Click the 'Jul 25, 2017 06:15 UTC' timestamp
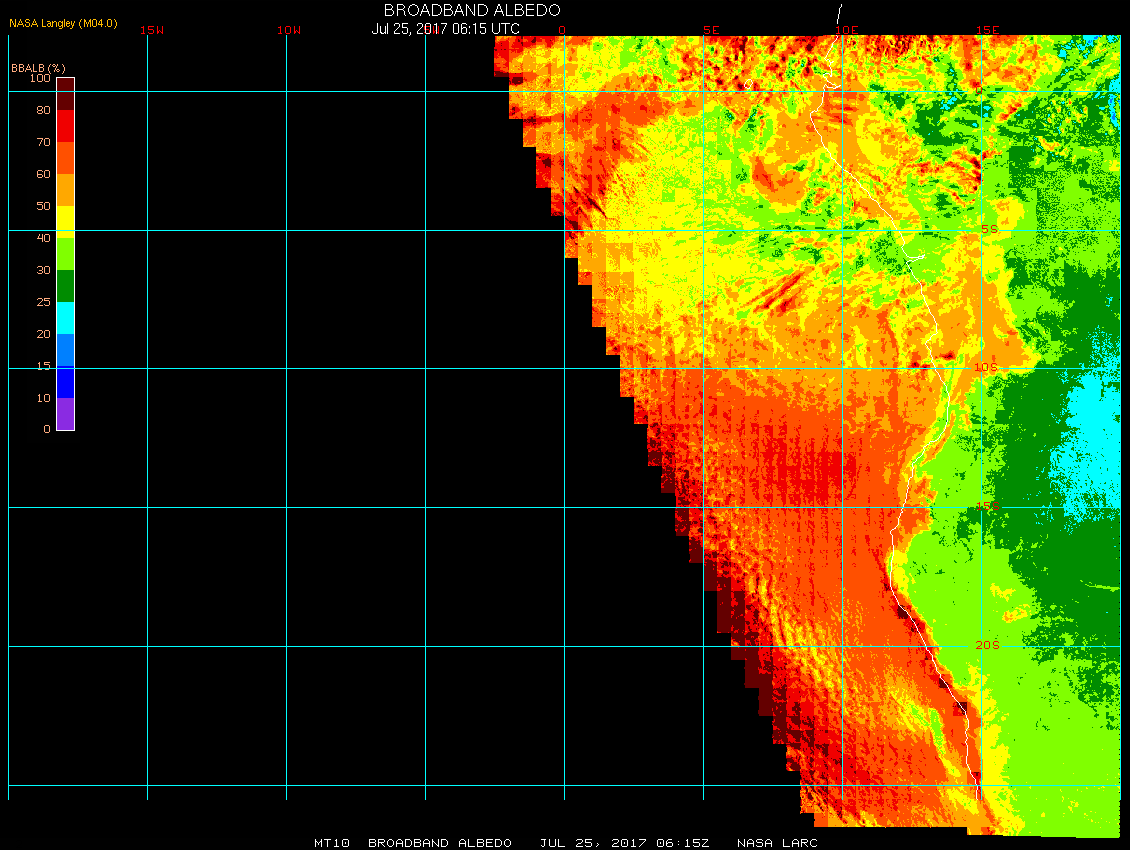1130x850 pixels. (445, 29)
